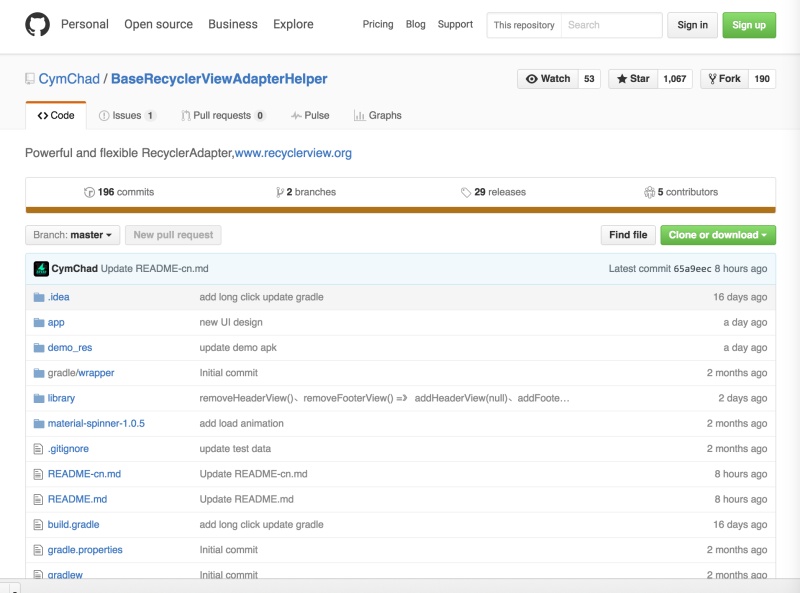Screen dimensions: 800x593
Task: Fork this repository
Action: pos(724,79)
